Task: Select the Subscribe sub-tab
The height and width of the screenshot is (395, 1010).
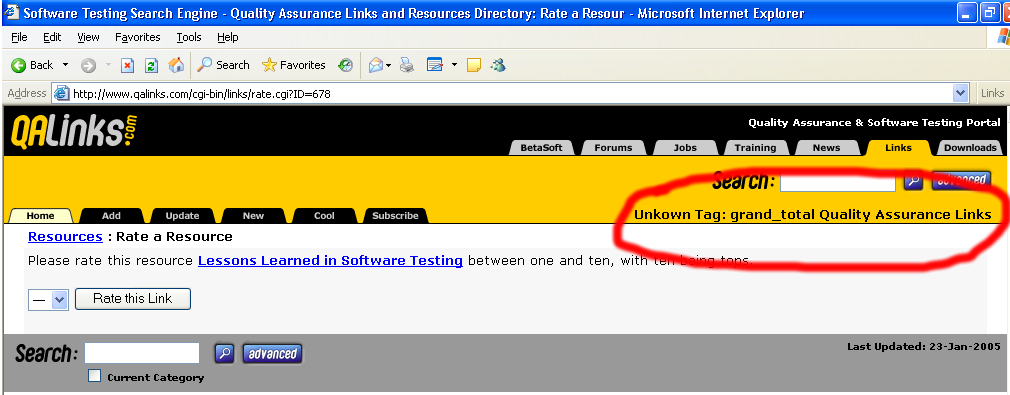Action: coord(395,216)
